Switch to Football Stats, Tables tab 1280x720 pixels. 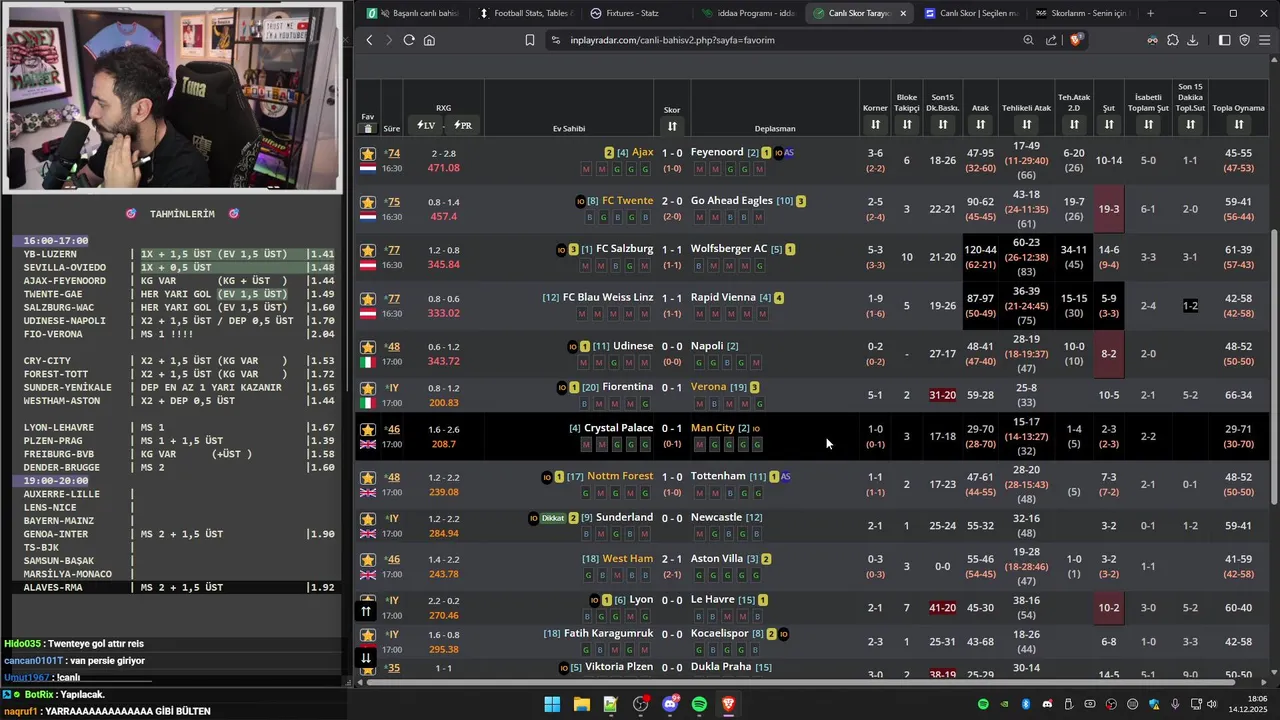[x=525, y=13]
